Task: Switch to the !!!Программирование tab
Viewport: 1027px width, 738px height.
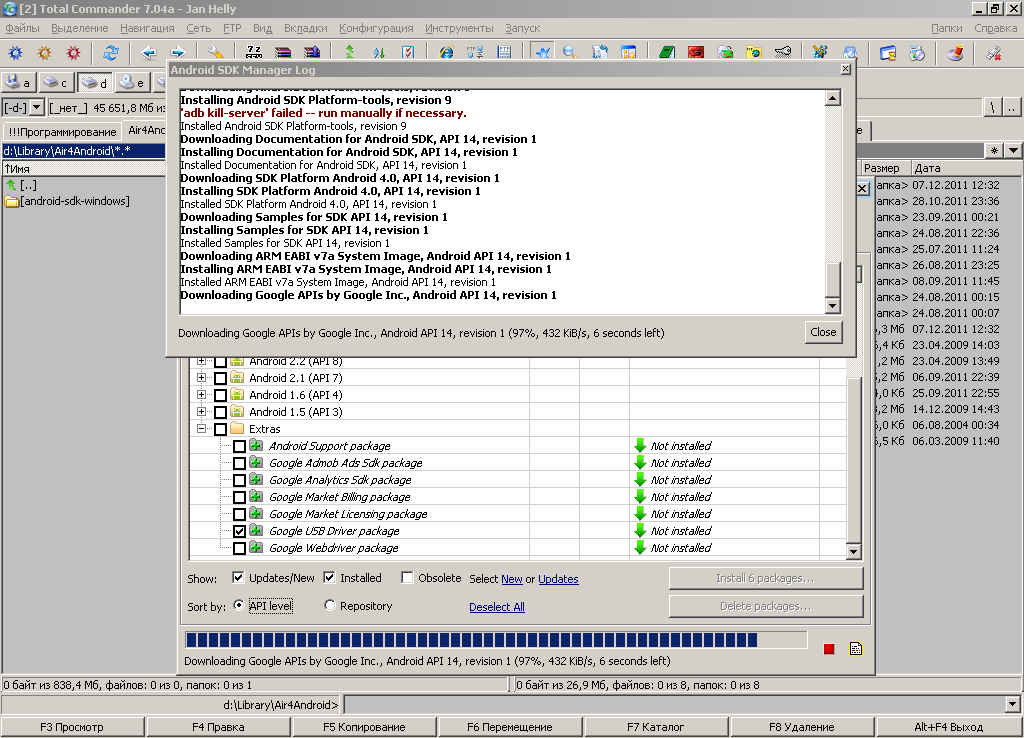Action: (62, 132)
